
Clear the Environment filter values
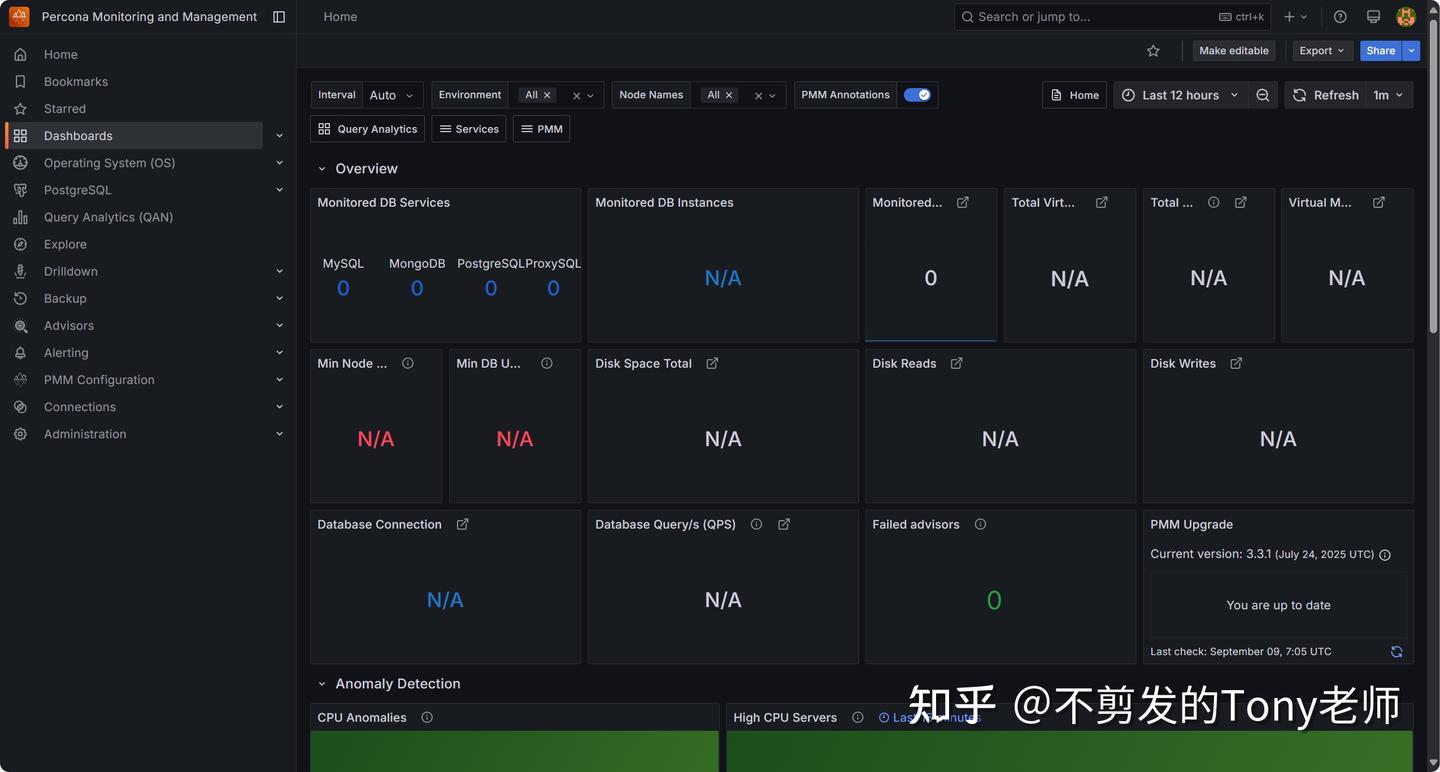click(x=576, y=96)
